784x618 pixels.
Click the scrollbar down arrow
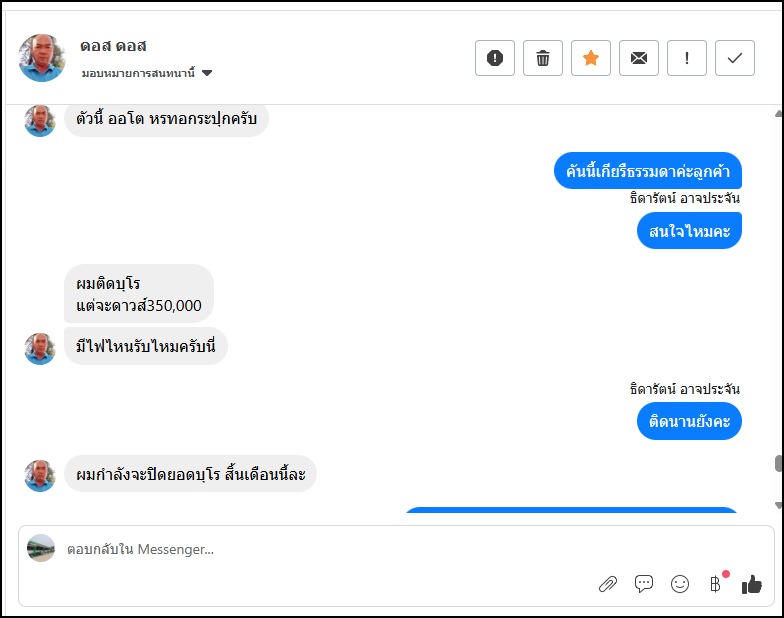(x=777, y=503)
